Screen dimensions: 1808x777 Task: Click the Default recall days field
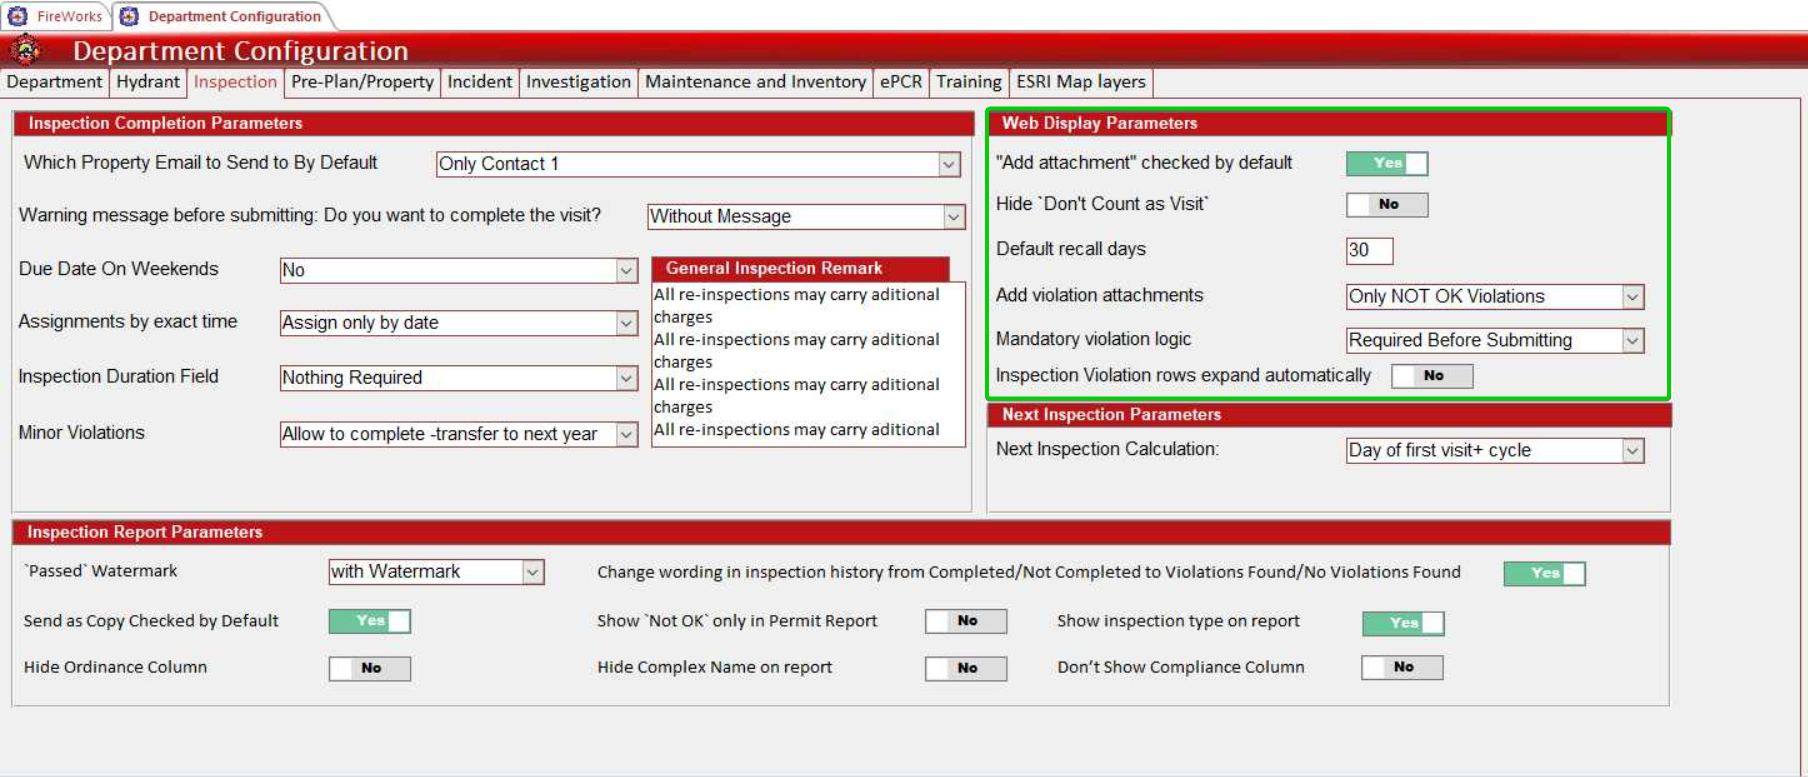pyautogui.click(x=1368, y=250)
